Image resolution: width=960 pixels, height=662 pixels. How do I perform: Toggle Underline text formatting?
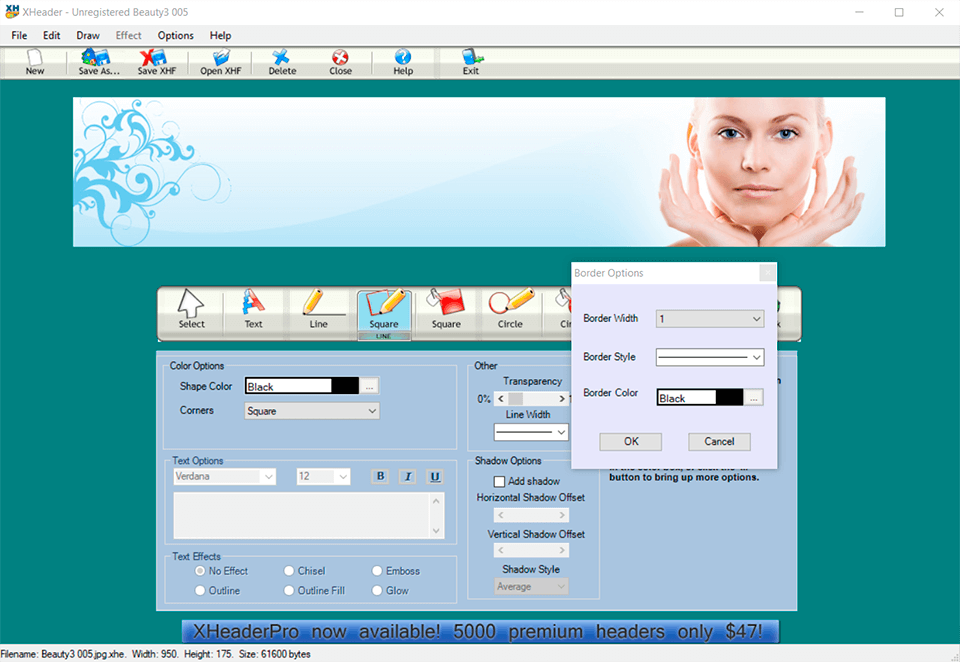[435, 476]
